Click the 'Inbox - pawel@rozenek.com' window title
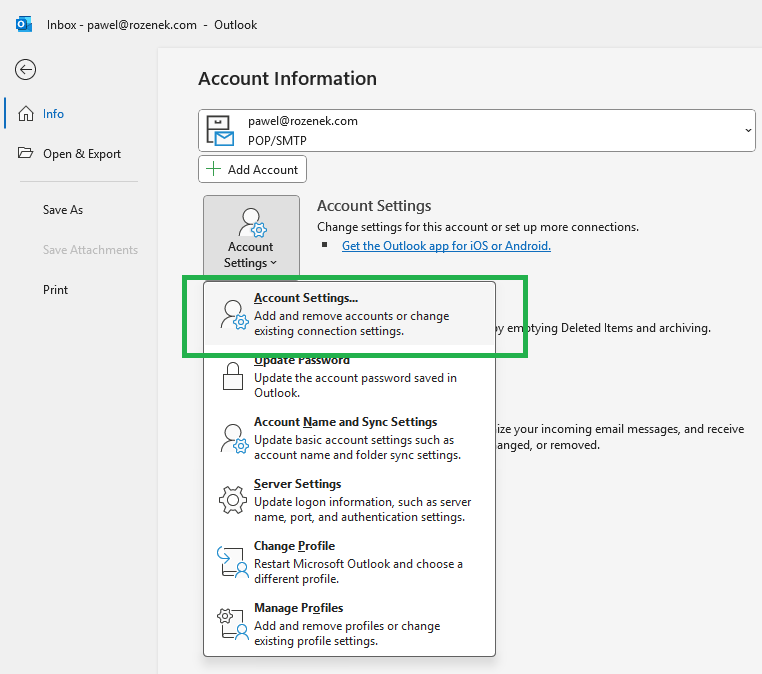 pyautogui.click(x=122, y=25)
